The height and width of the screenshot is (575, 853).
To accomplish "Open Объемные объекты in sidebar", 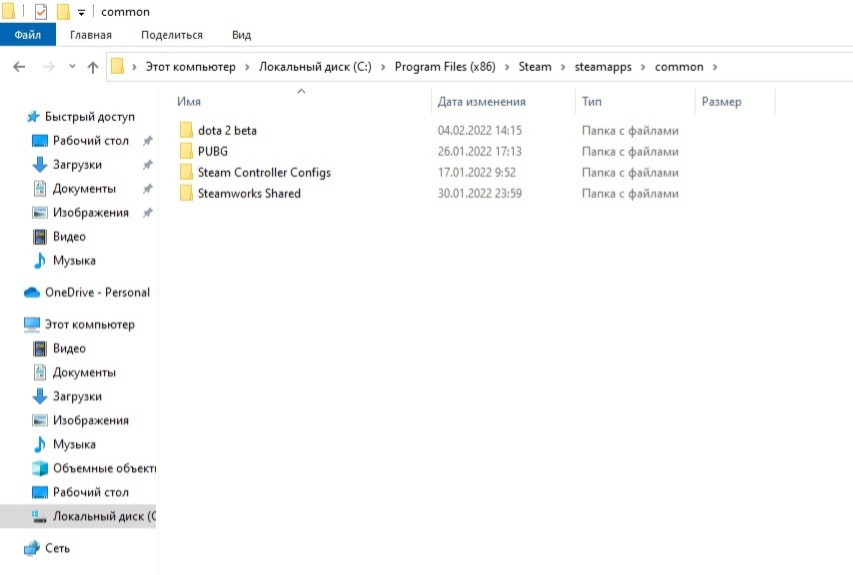I will 104,468.
